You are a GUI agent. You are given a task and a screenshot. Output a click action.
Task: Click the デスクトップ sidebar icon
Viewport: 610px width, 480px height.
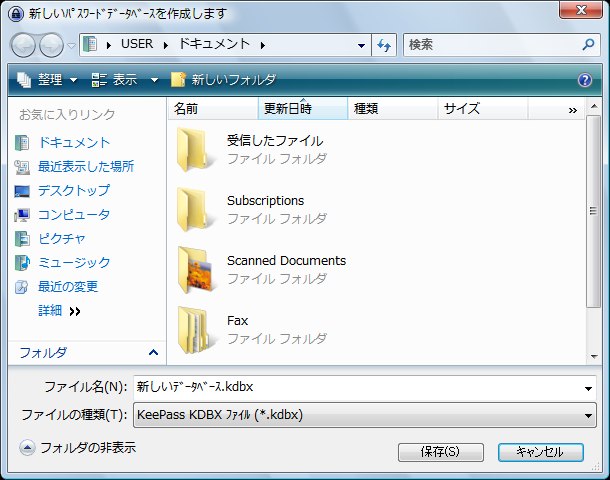pyautogui.click(x=22, y=191)
